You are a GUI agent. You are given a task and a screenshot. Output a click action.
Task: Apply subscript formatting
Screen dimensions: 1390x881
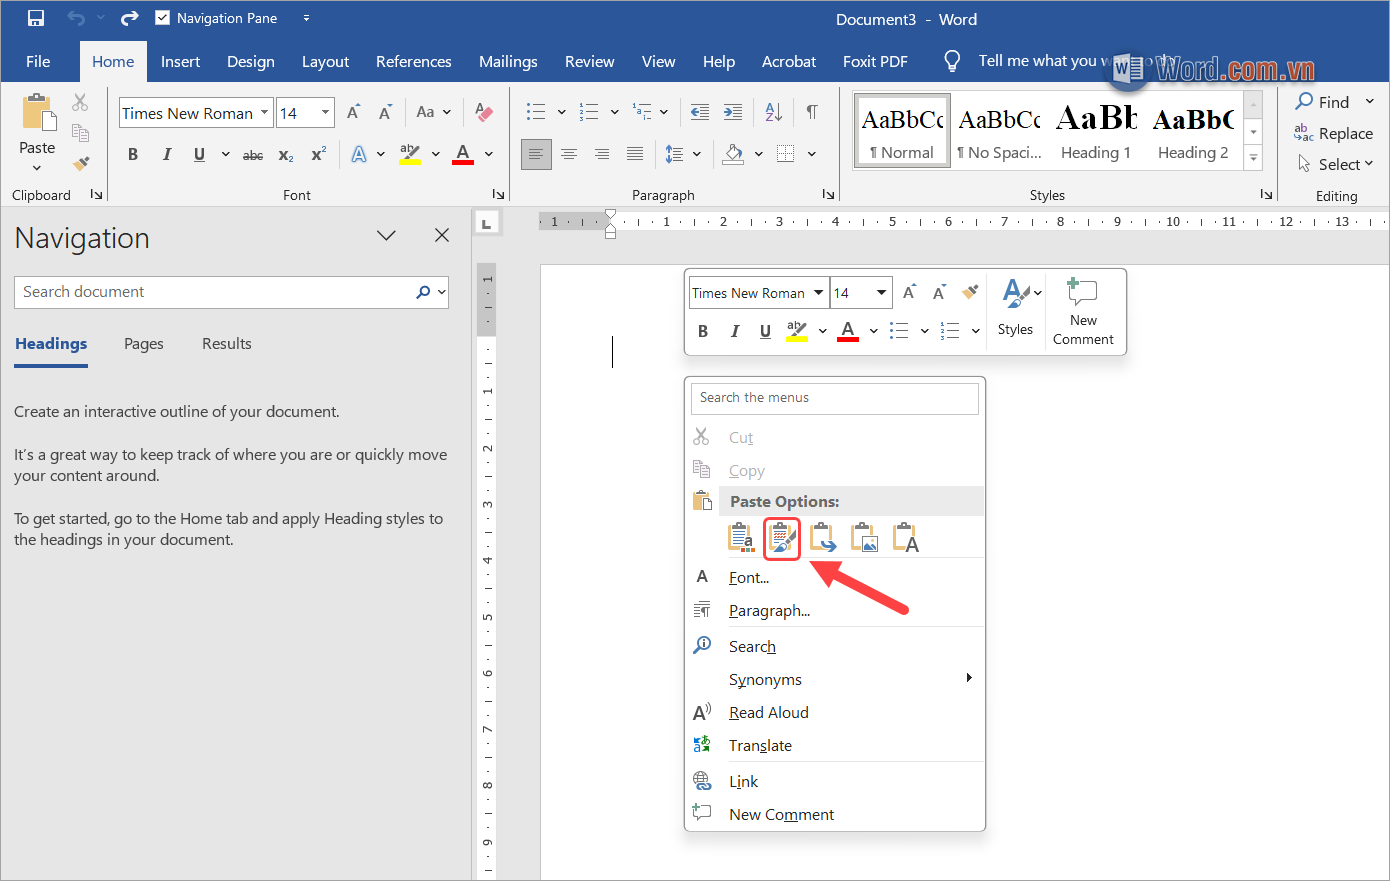[x=286, y=155]
